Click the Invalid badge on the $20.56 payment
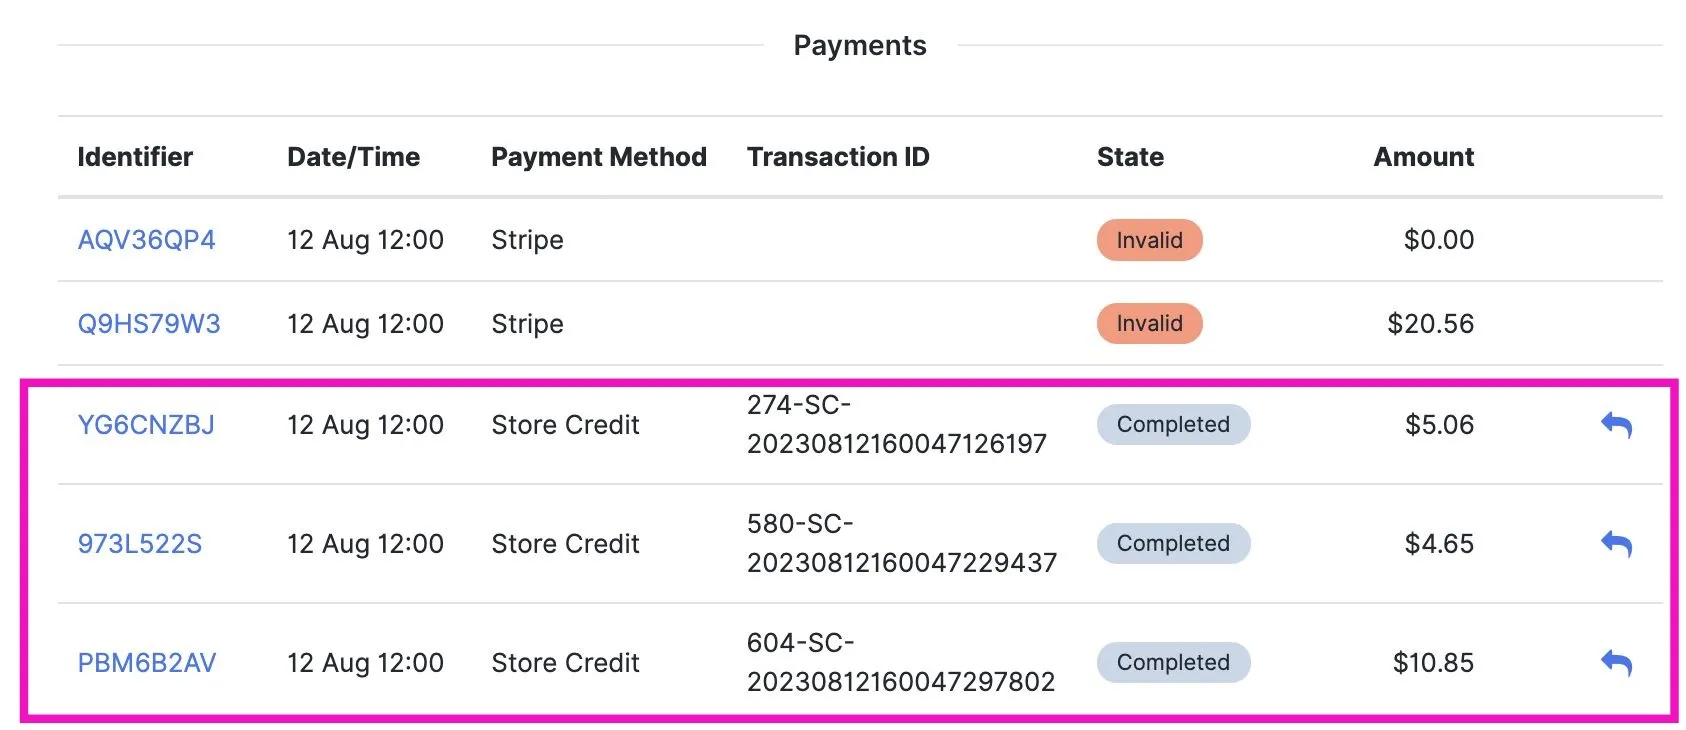The height and width of the screenshot is (730, 1686). click(1149, 324)
